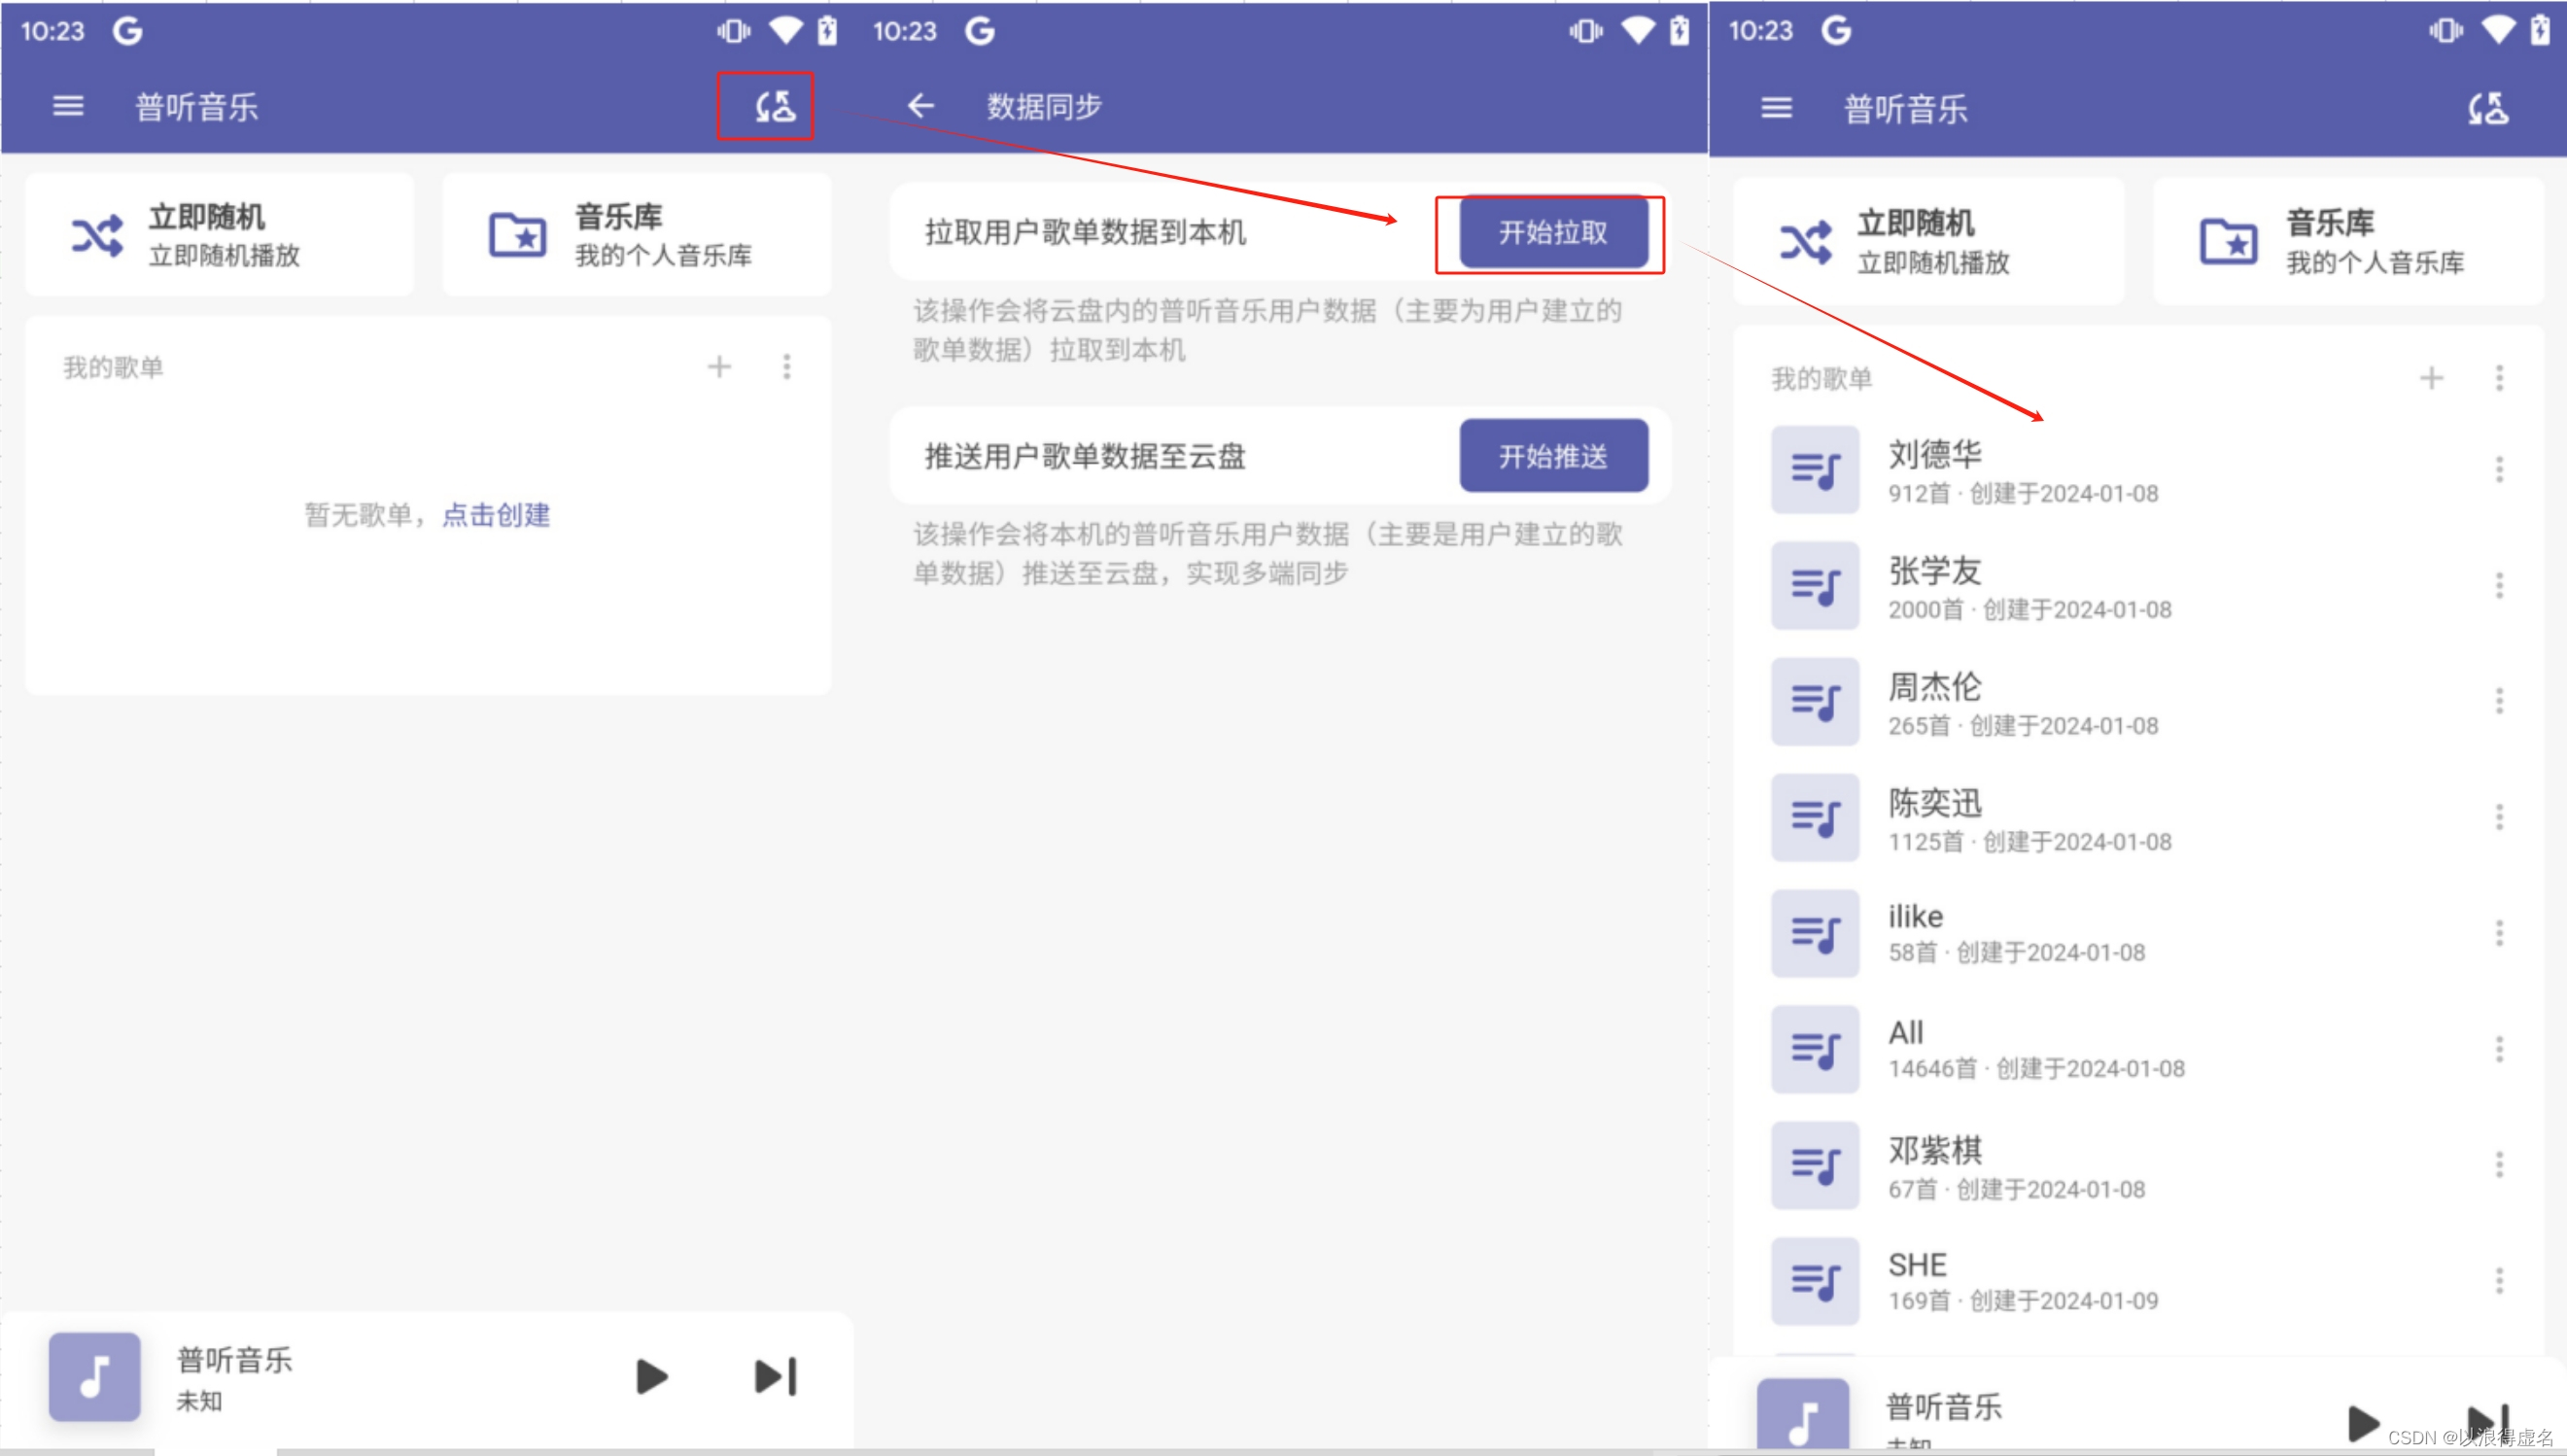Tap the data sync icon highlighted in red
This screenshot has height=1456, width=2567.
pyautogui.click(x=774, y=106)
